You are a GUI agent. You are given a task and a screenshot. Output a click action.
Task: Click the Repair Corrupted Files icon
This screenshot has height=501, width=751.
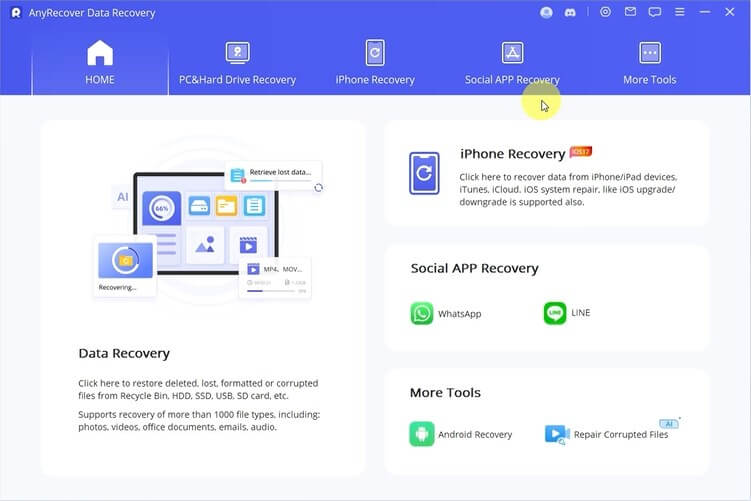click(556, 434)
